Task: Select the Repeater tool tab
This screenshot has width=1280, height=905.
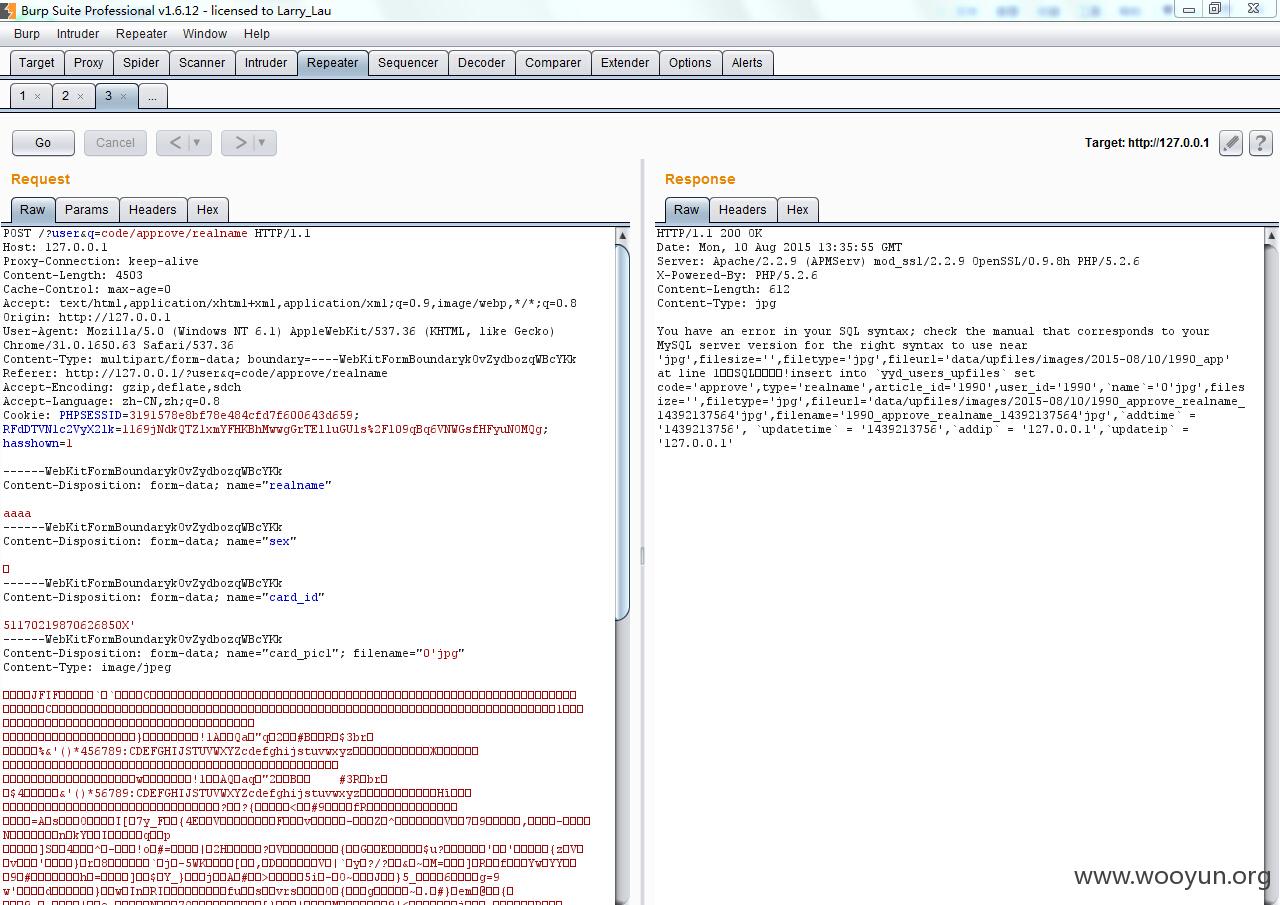Action: [x=332, y=63]
